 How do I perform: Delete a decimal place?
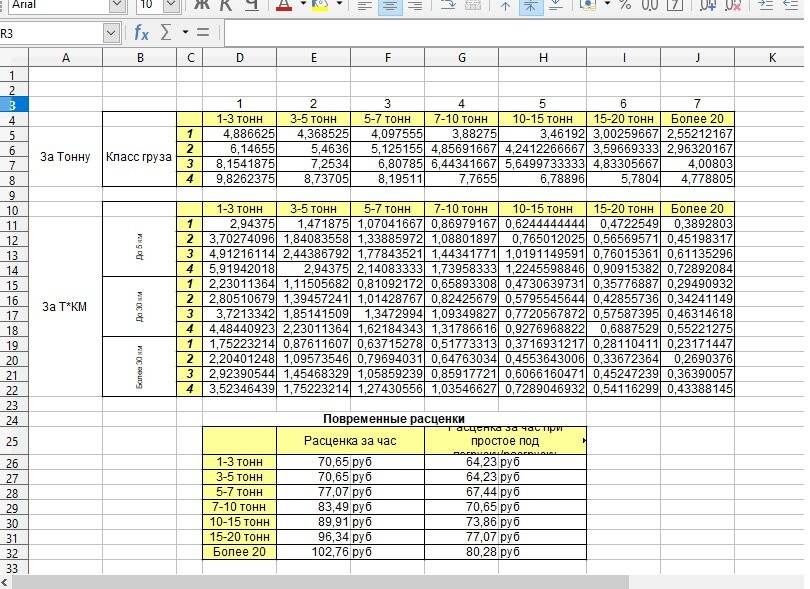[733, 5]
